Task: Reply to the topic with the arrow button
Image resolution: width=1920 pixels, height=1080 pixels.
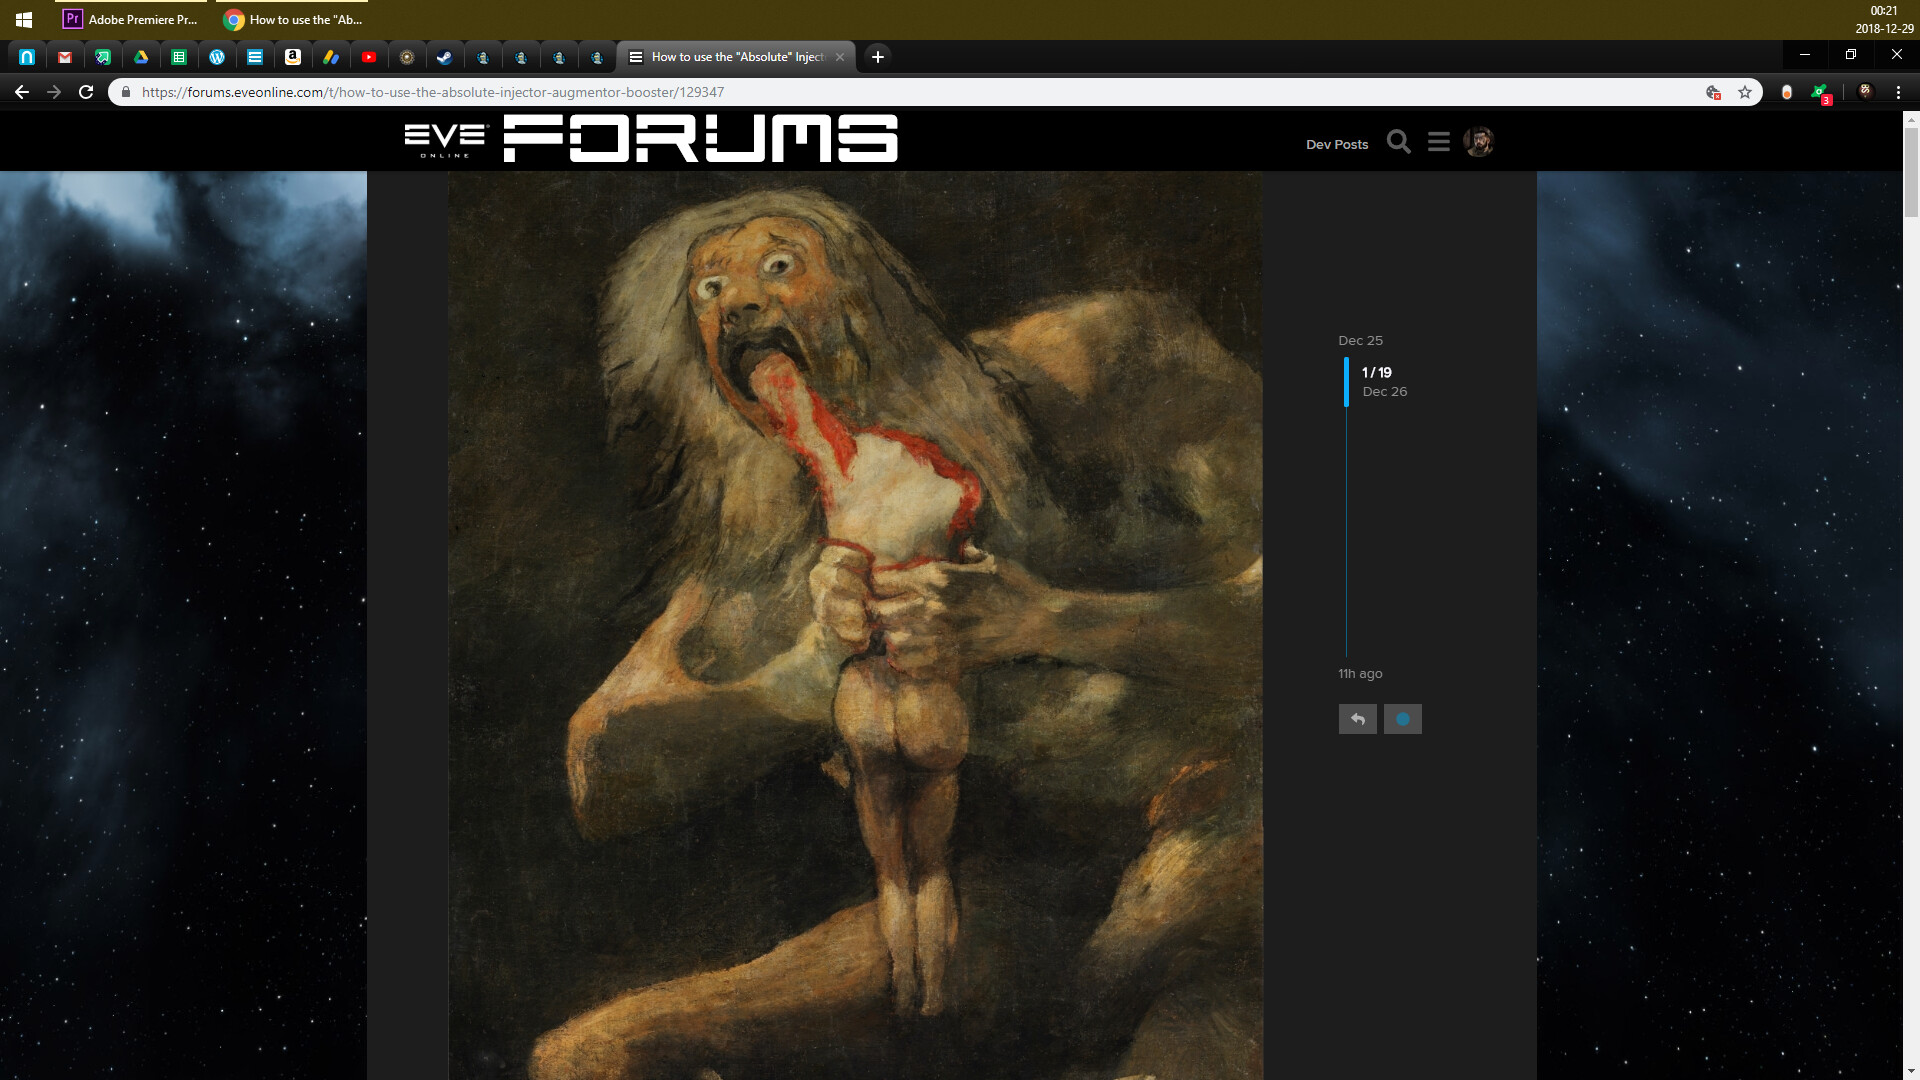Action: (x=1358, y=719)
